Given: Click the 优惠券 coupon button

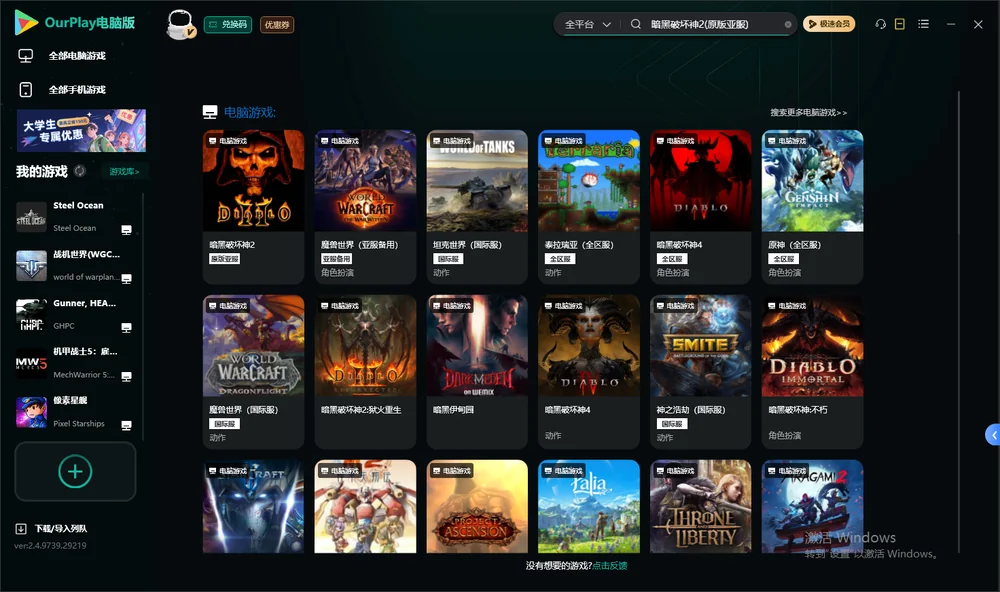Looking at the screenshot, I should click(x=277, y=25).
